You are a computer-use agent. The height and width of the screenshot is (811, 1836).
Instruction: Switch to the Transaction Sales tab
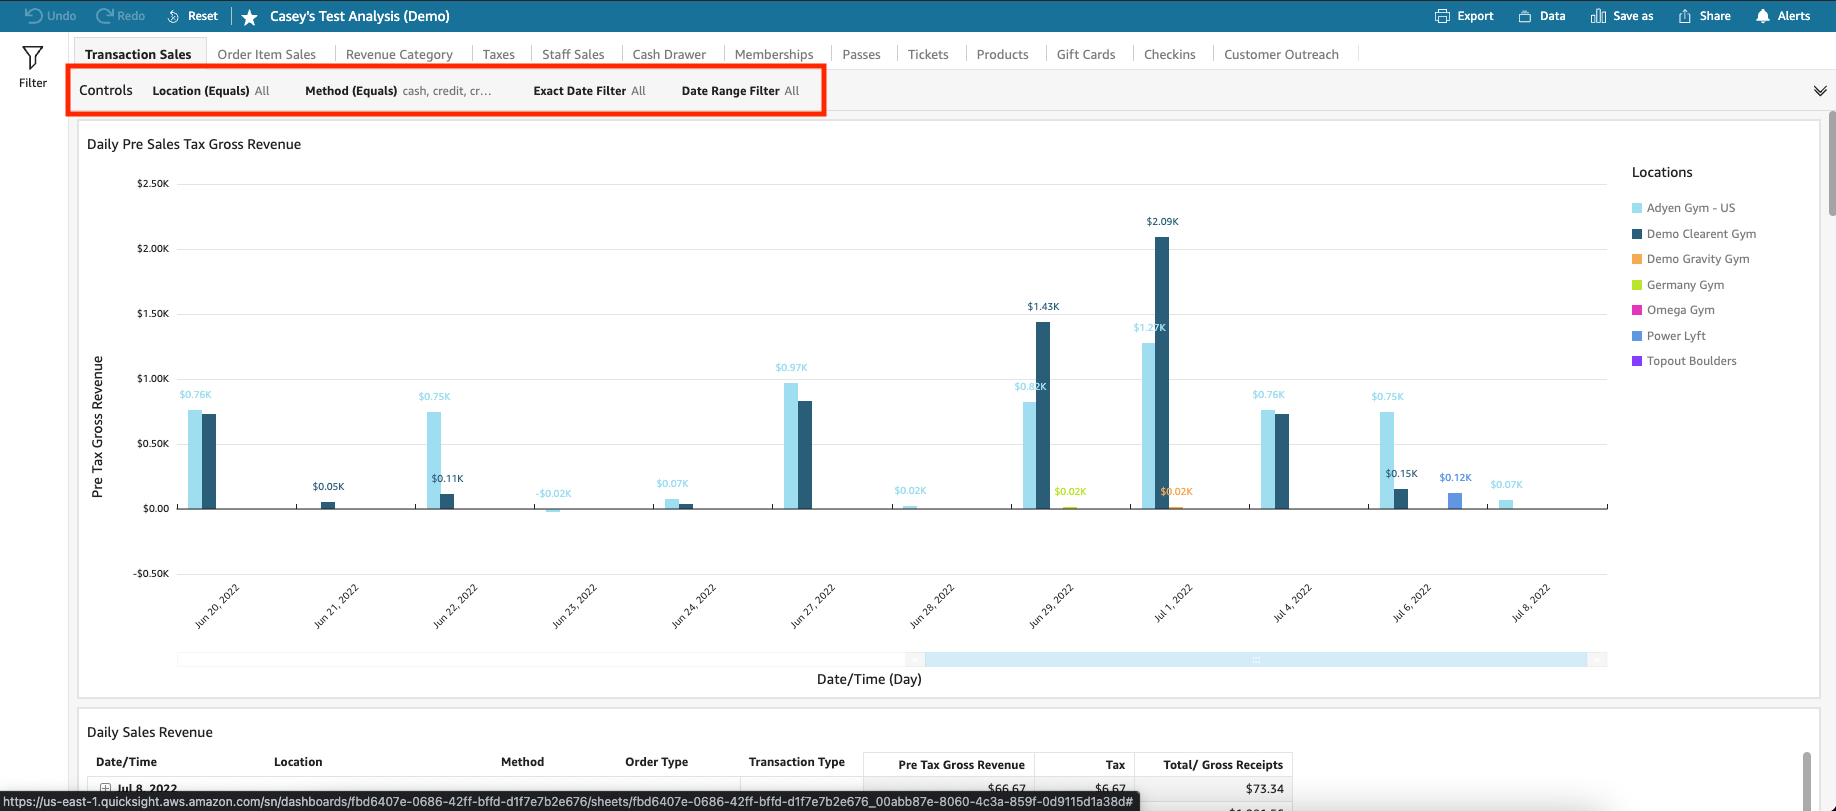click(138, 54)
